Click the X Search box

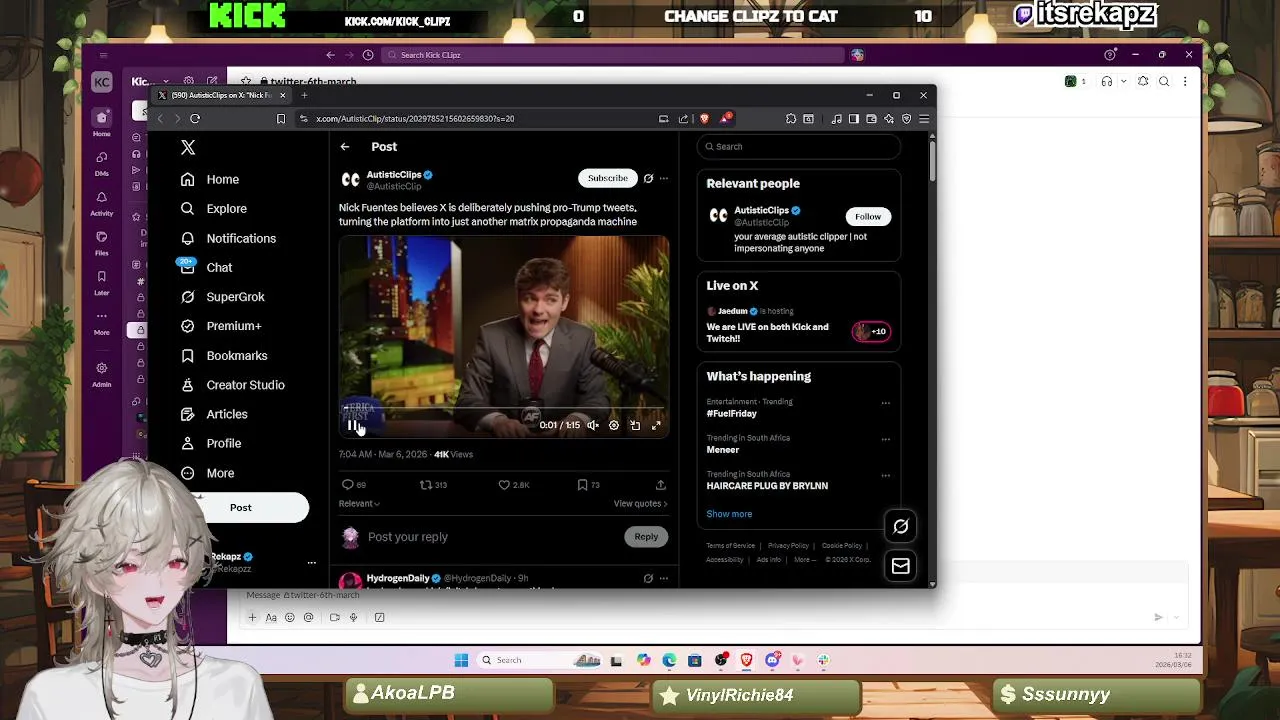point(798,147)
